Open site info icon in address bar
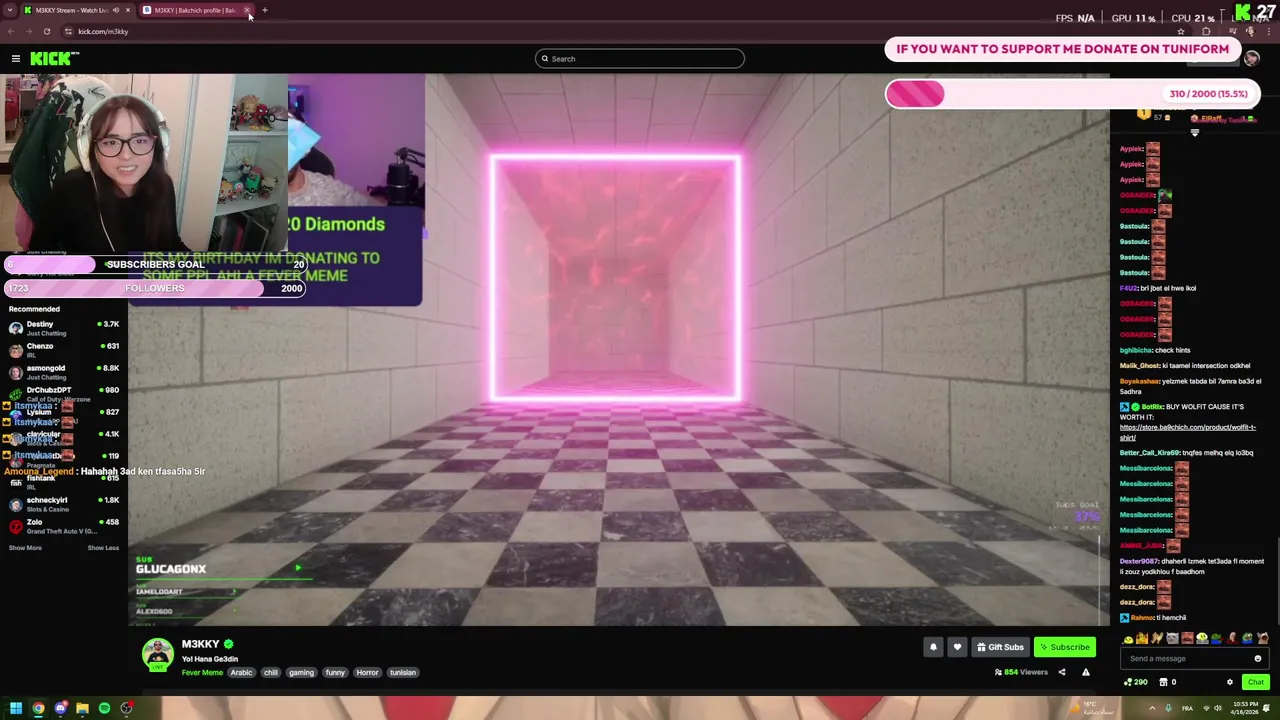1280x720 pixels. 68,31
